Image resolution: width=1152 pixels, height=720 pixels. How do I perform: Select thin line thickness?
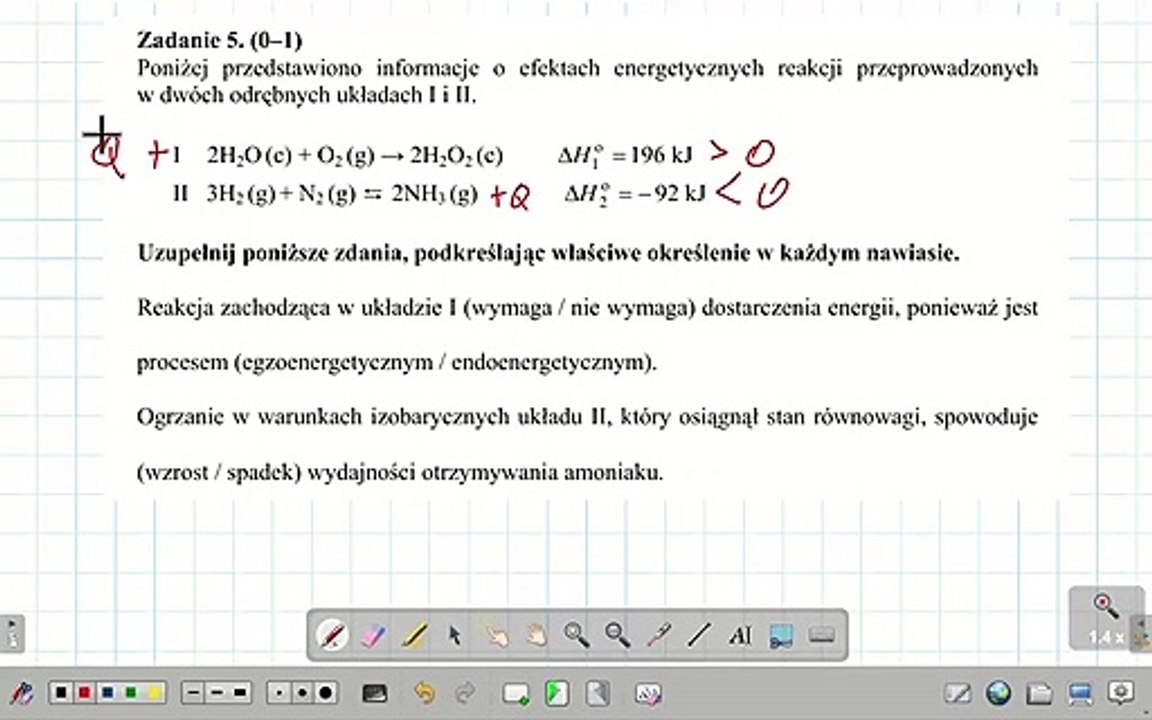(193, 693)
